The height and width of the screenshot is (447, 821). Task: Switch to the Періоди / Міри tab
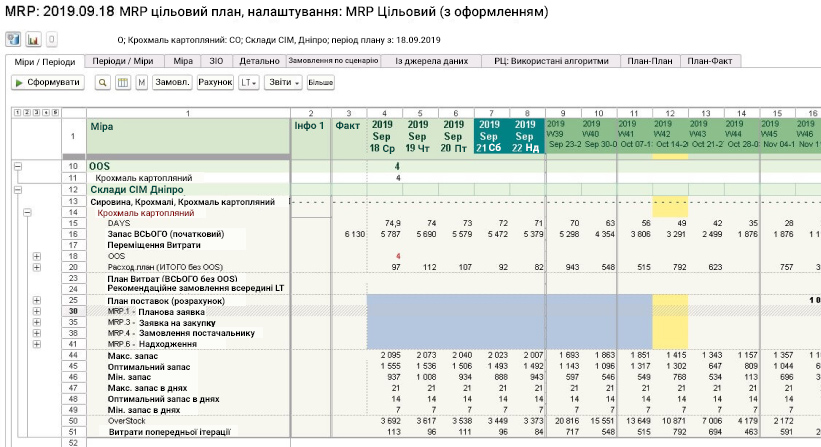tap(123, 61)
